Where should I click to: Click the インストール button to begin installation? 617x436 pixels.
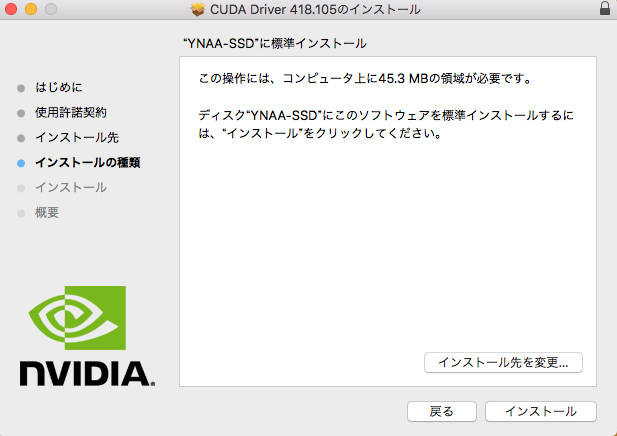pyautogui.click(x=541, y=412)
